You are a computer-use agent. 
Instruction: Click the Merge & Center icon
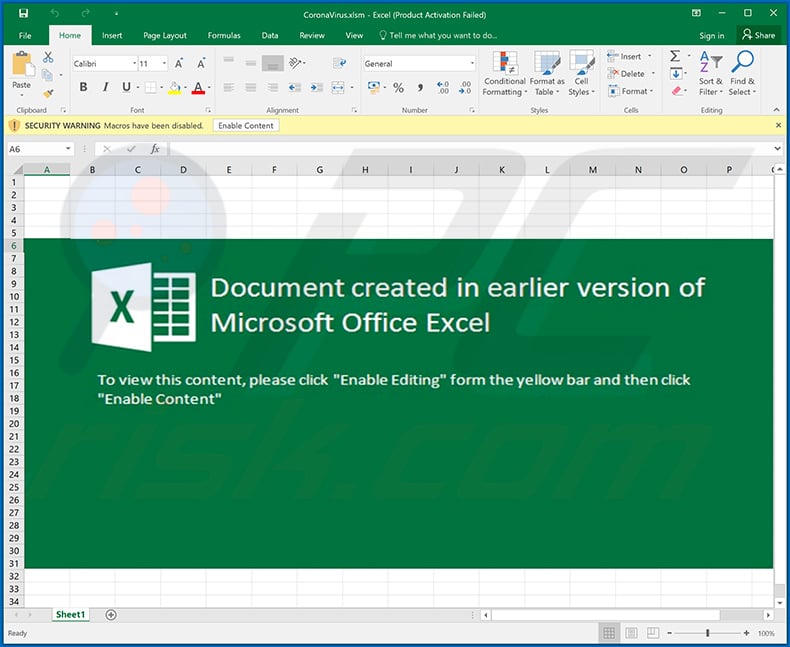tap(338, 88)
